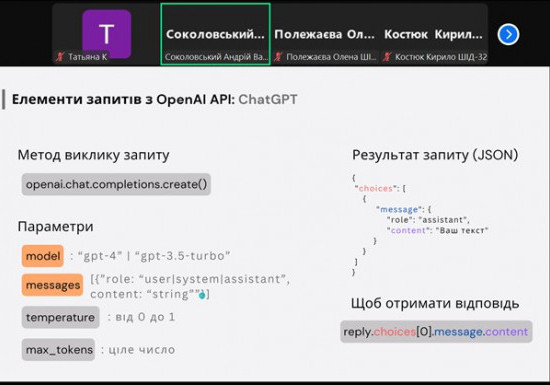Viewport: 550px width, 385px height.
Task: Click muted mic icon next to Костюк Кирило
Action: [x=387, y=56]
